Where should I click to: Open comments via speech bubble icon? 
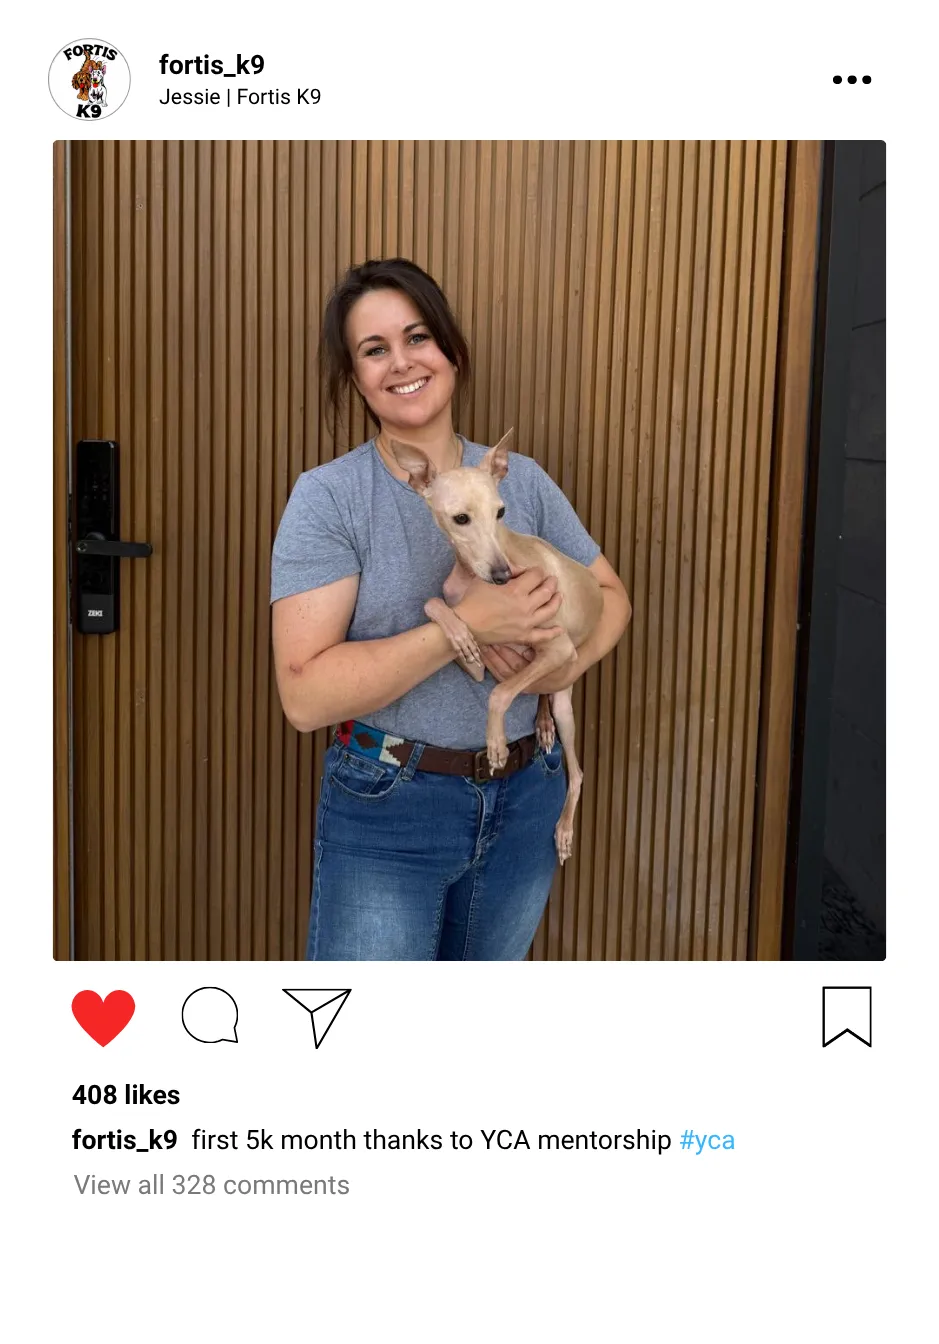[210, 1016]
